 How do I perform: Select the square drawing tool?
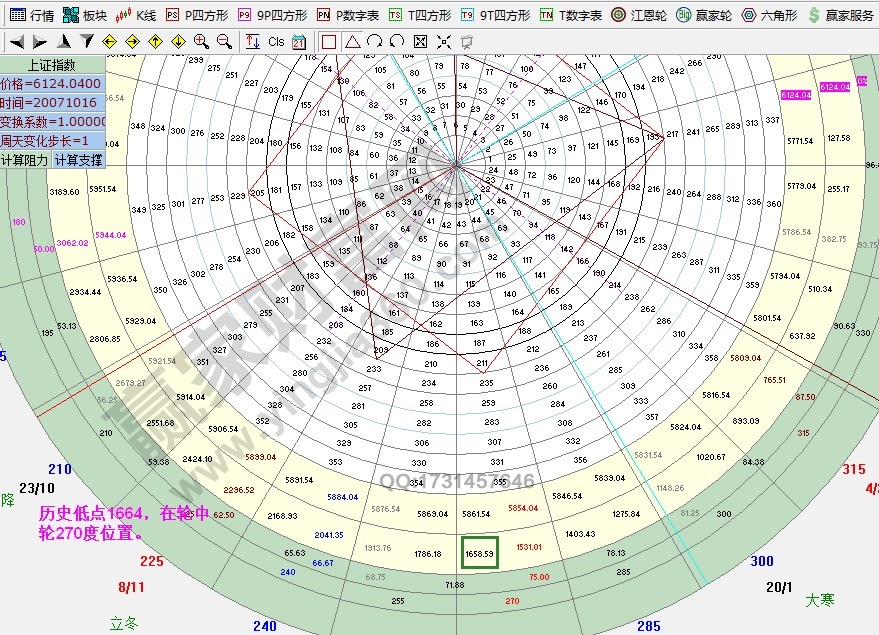[x=329, y=41]
